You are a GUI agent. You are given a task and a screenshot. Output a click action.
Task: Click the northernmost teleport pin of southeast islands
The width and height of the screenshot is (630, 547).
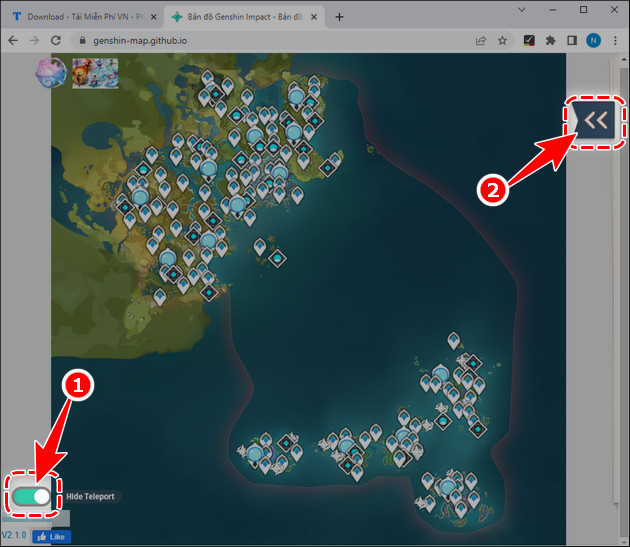(x=454, y=340)
